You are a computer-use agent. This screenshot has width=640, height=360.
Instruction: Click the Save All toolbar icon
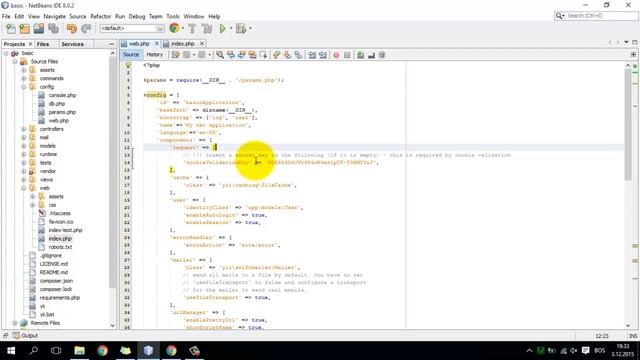53,29
